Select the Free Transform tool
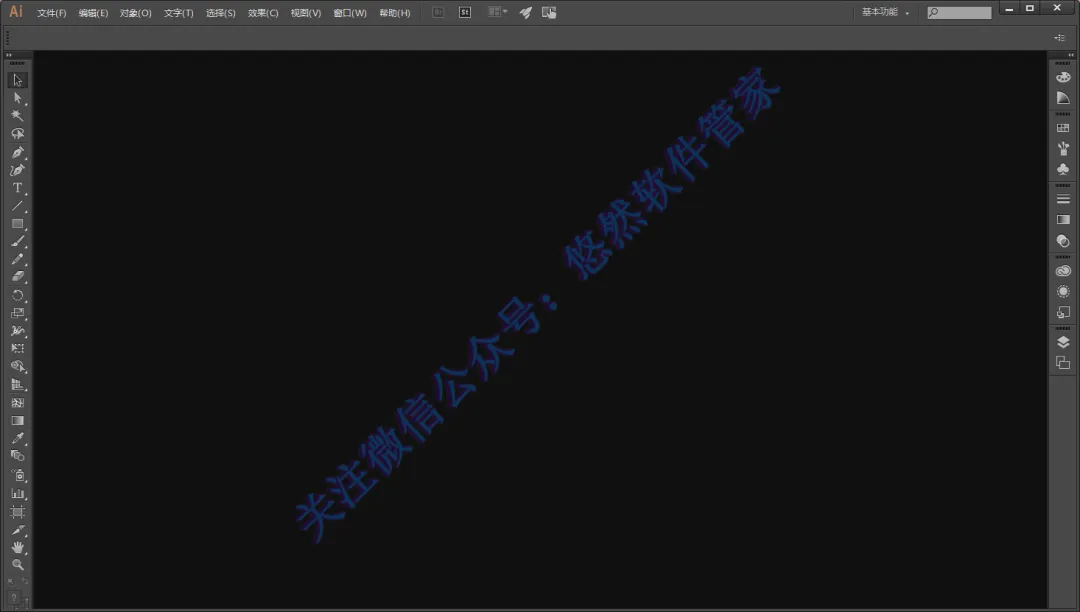Viewport: 1080px width, 612px height. pyautogui.click(x=17, y=348)
